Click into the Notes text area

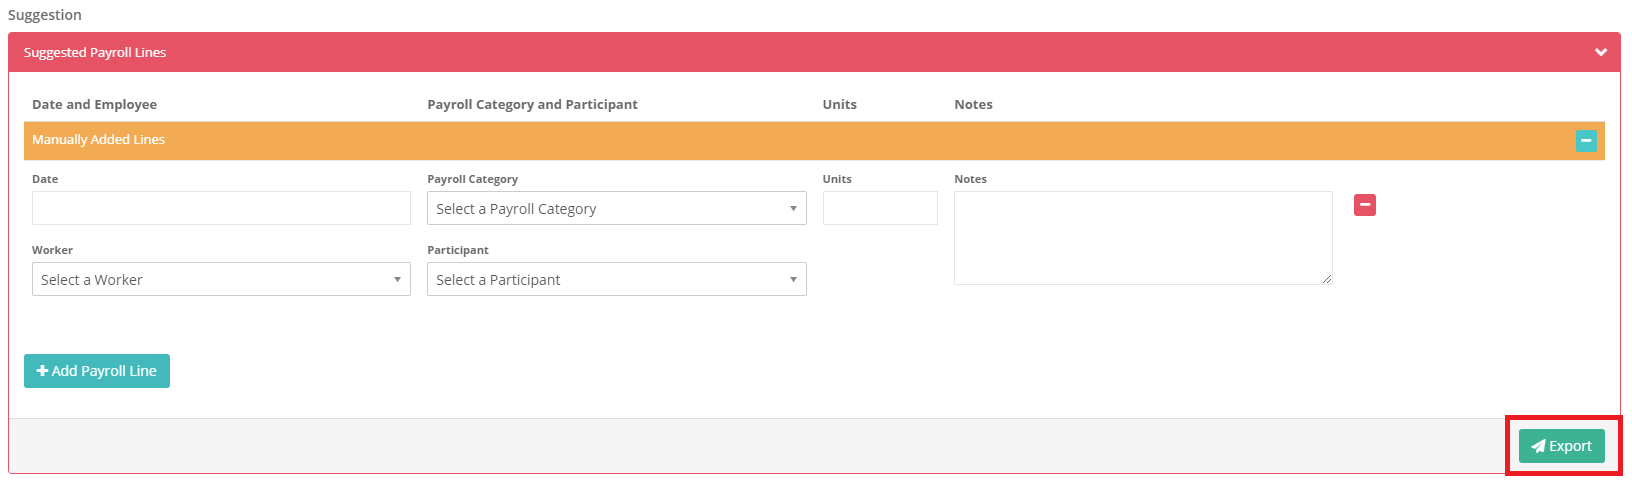(x=1143, y=238)
